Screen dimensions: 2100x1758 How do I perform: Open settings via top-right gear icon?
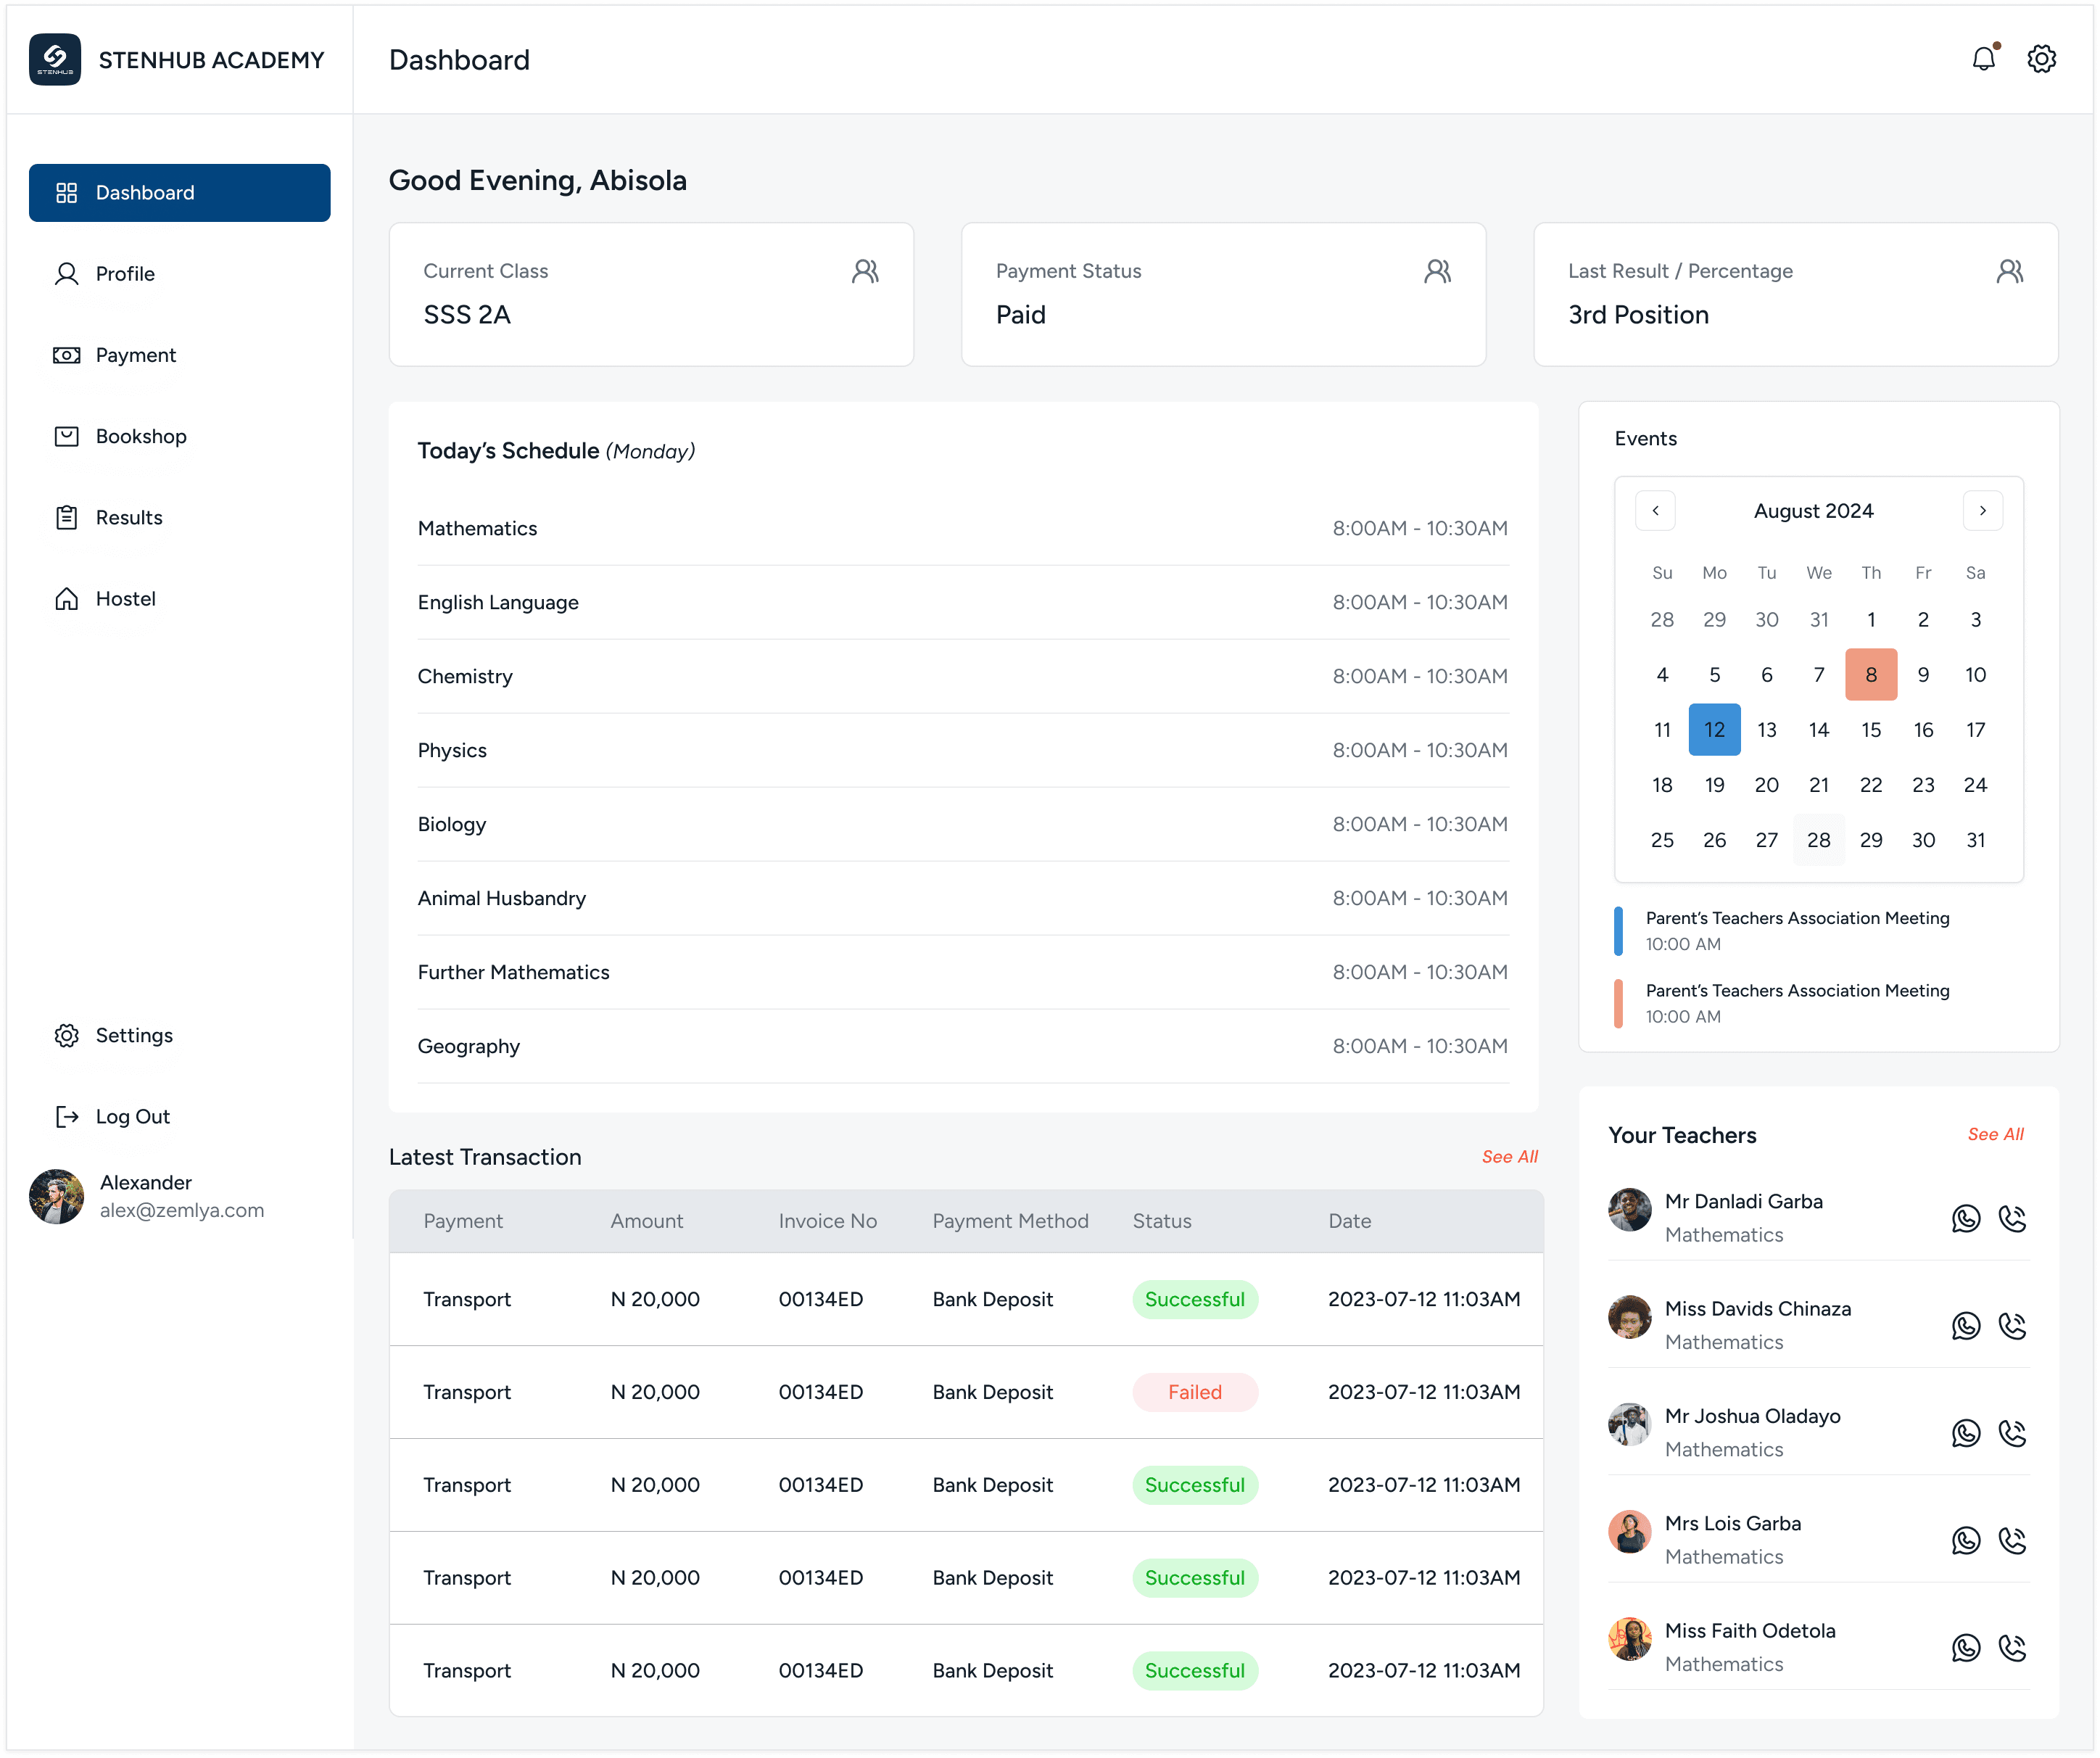pos(2041,59)
